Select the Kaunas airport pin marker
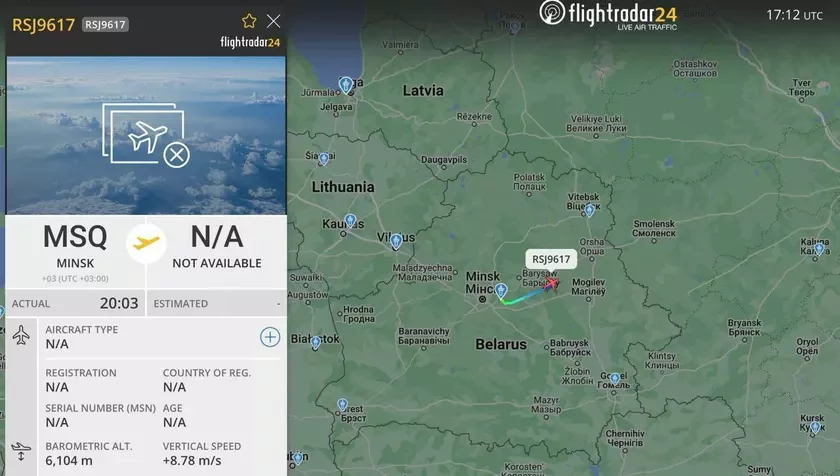840x476 pixels. (x=350, y=221)
